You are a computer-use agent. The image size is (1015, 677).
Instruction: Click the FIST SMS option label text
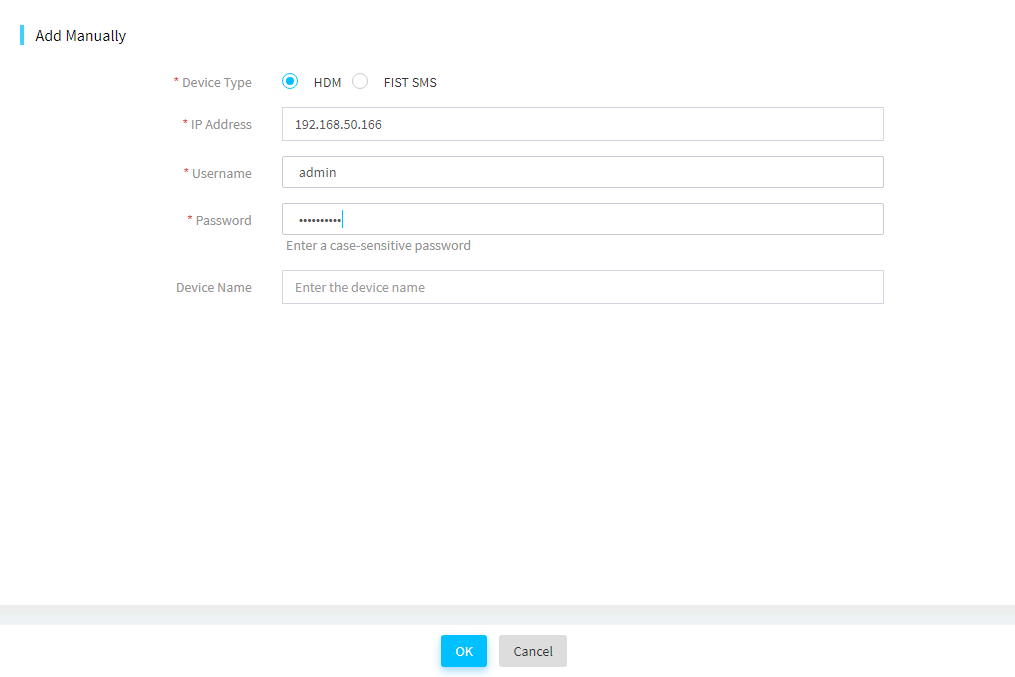point(410,83)
